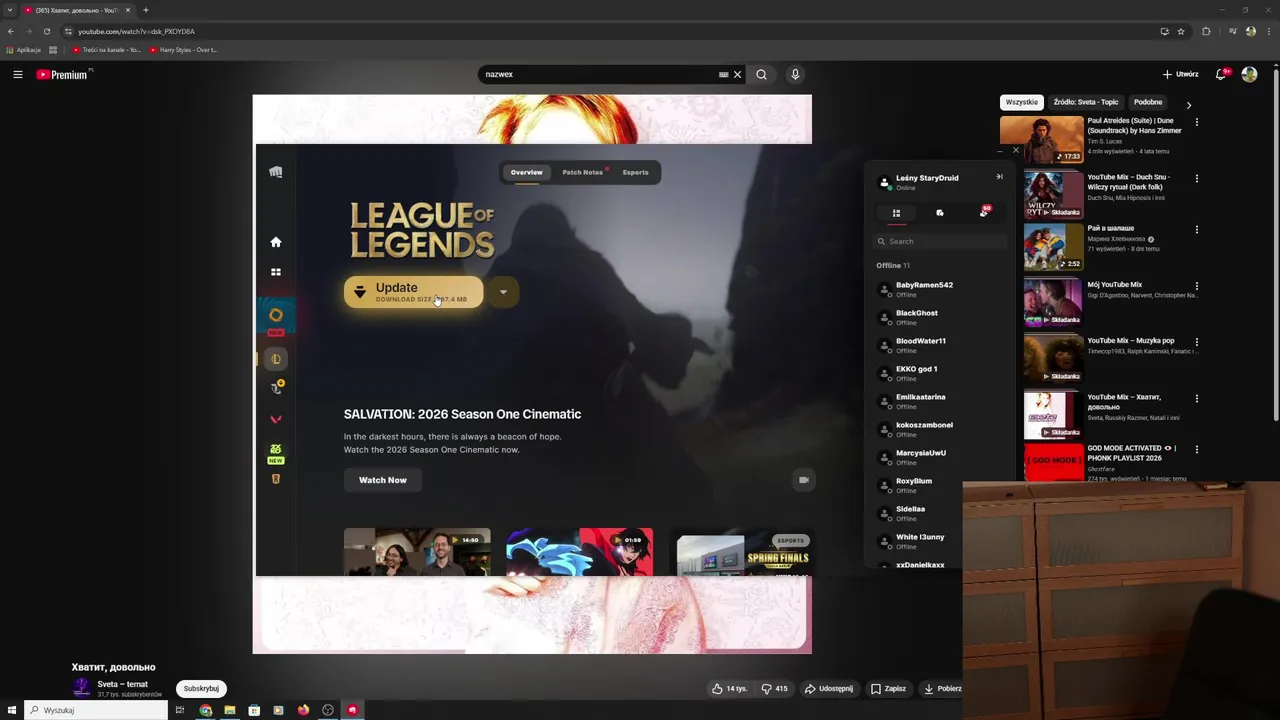The image size is (1280, 720).
Task: Click the background video camera icon
Action: [803, 480]
